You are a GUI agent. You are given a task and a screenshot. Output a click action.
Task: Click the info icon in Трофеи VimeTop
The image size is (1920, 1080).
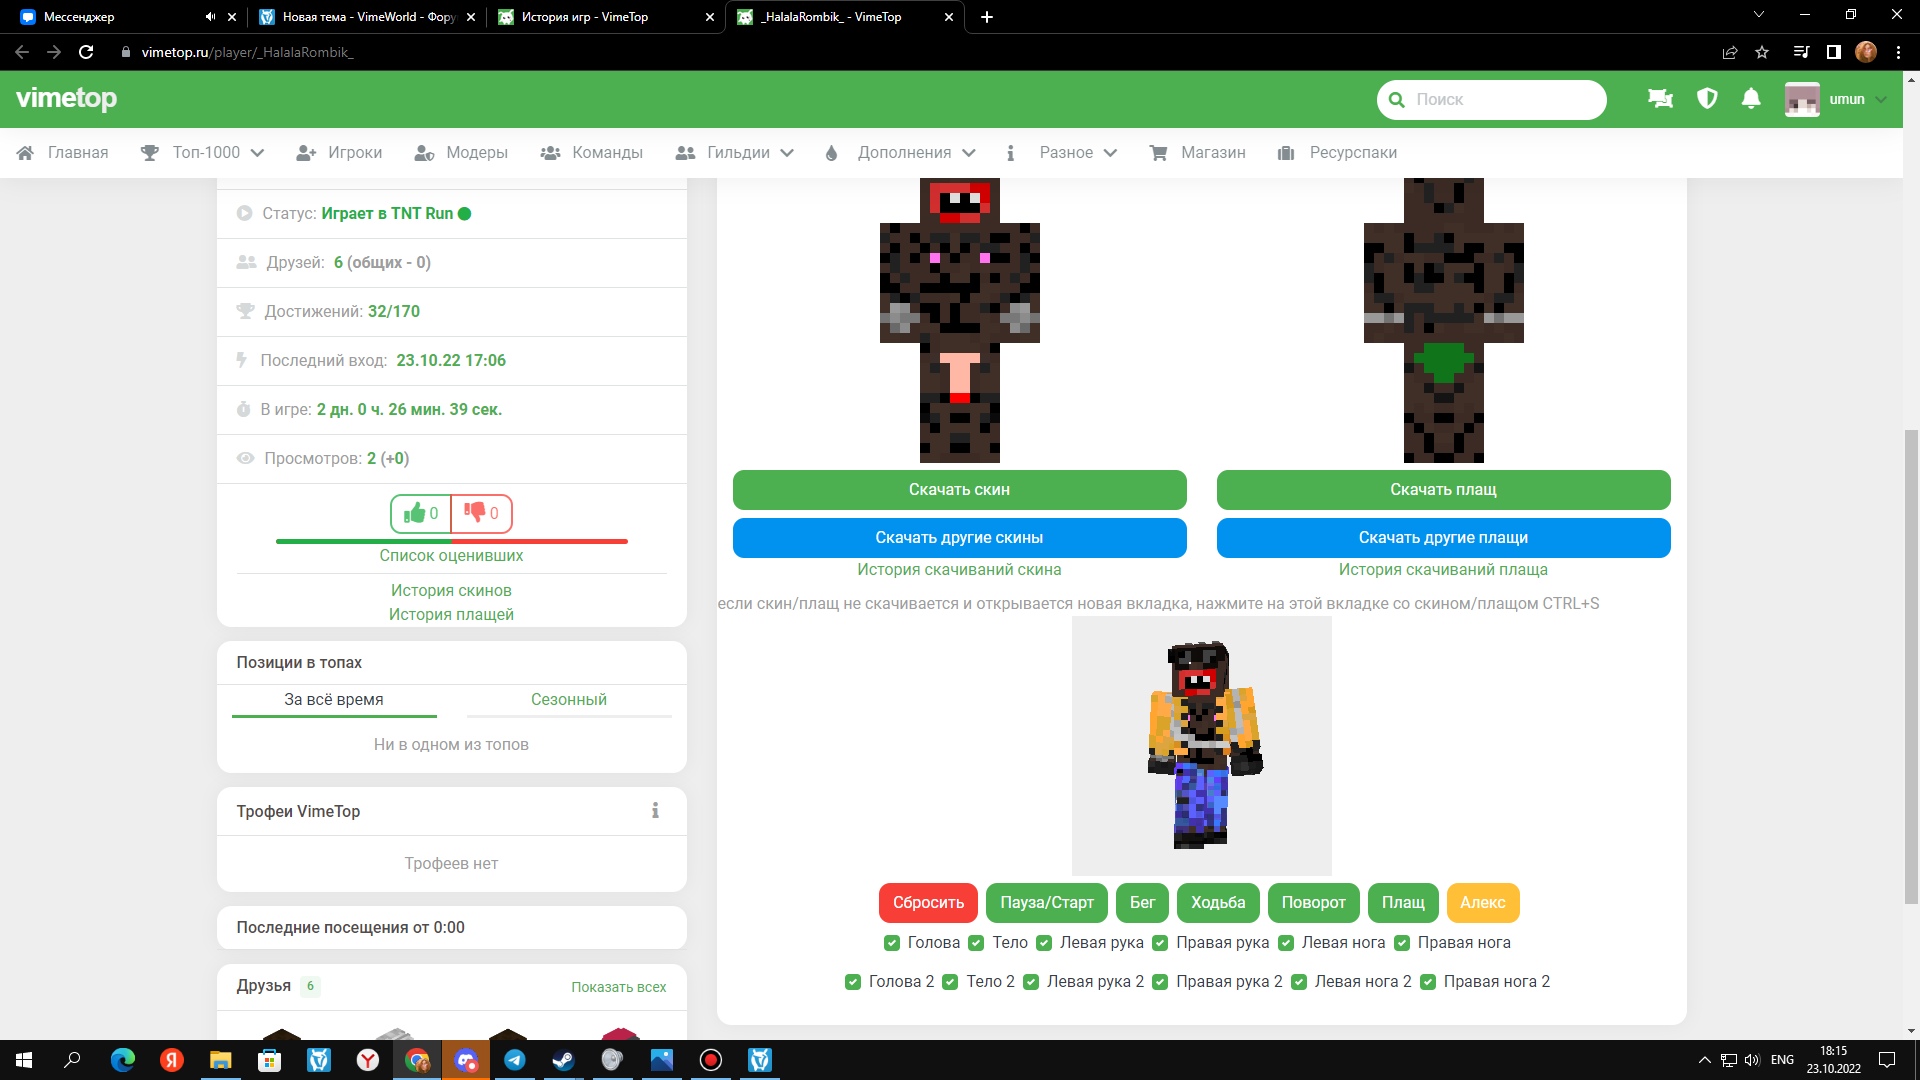pyautogui.click(x=655, y=811)
